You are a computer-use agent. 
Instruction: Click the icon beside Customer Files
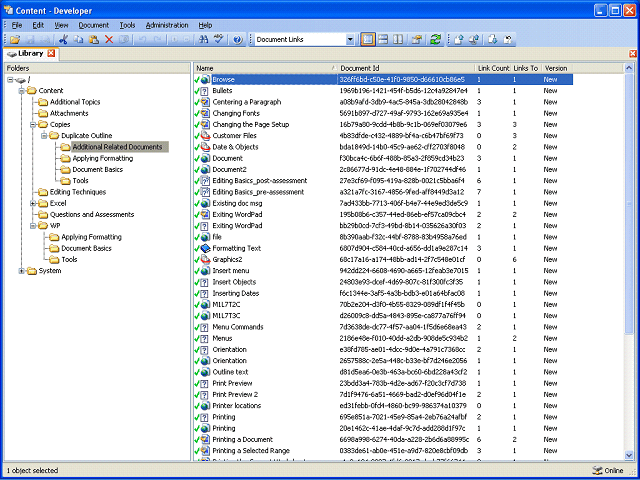click(x=205, y=136)
